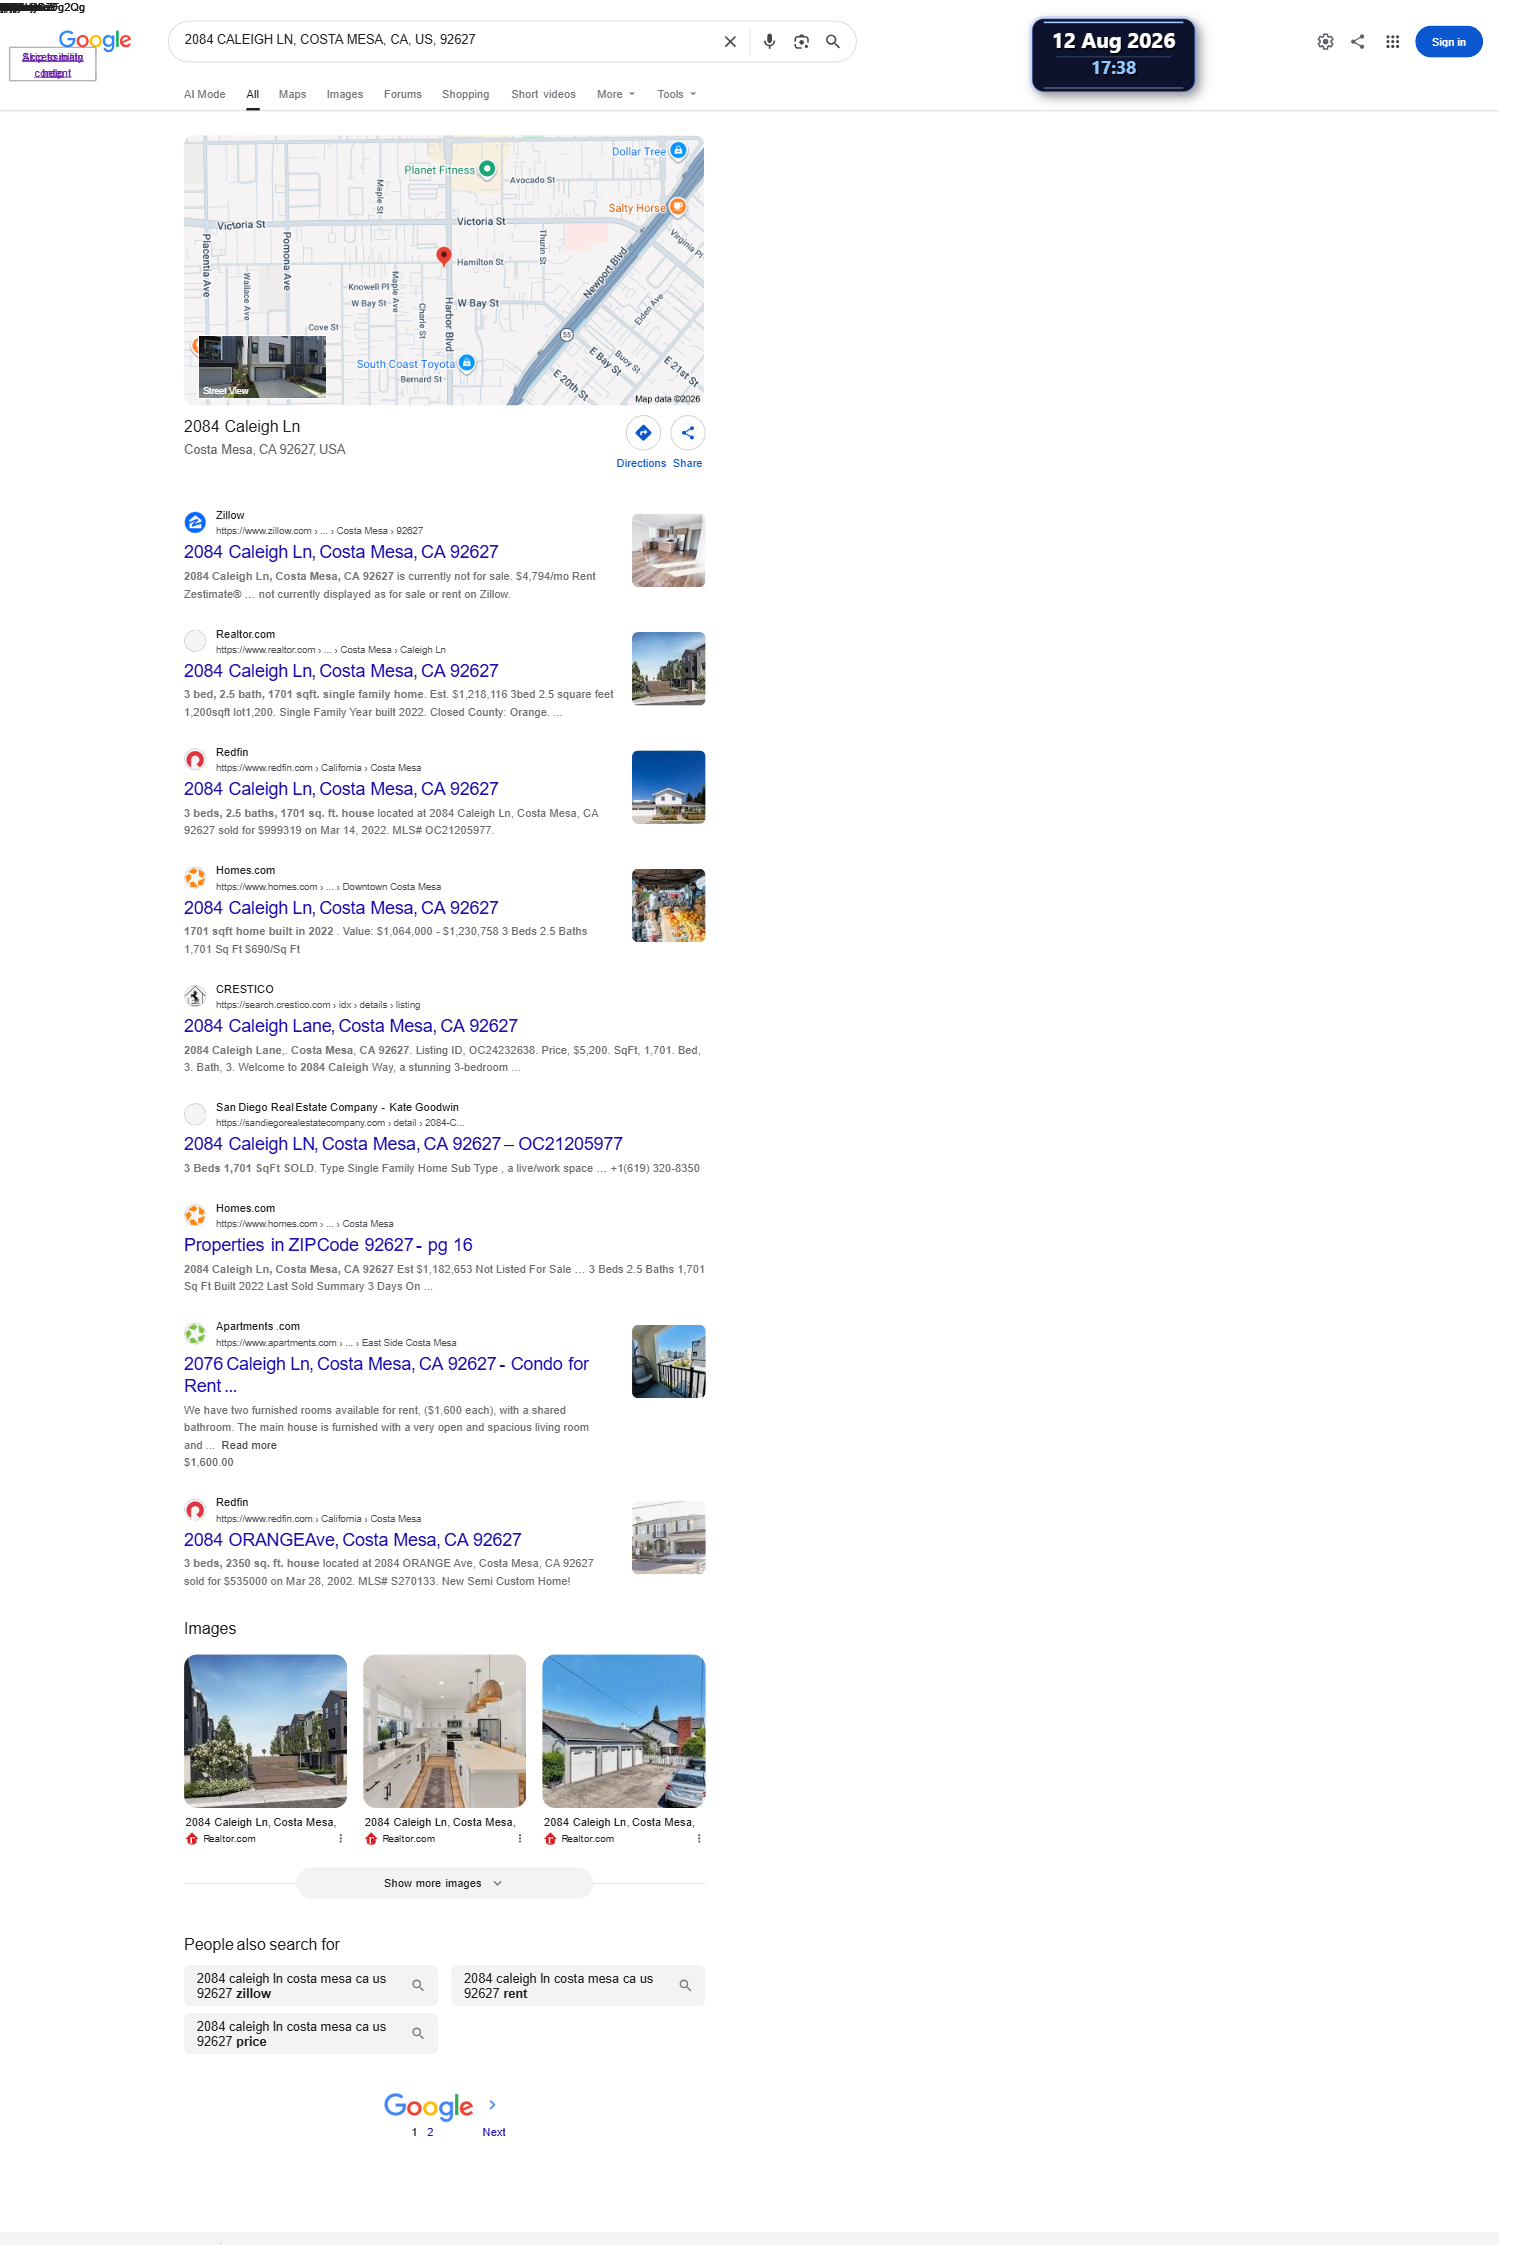Screen dimensions: 1517x2245
Task: Select '2084 caleigh ln costa mesa ca us 92627 rent'
Action: tap(578, 1986)
